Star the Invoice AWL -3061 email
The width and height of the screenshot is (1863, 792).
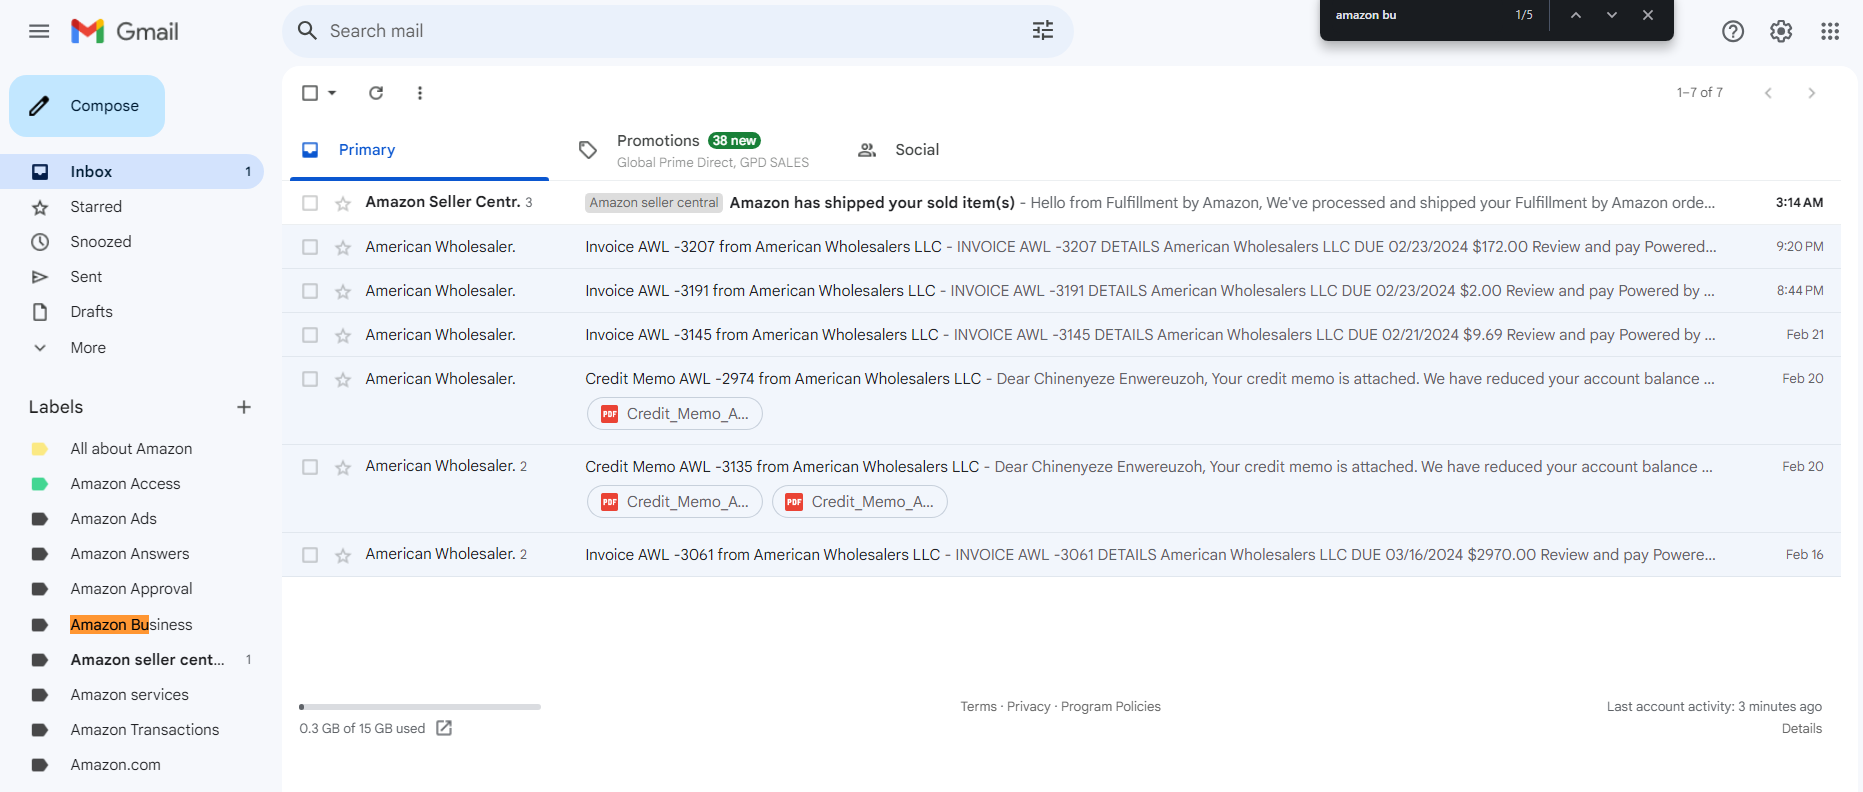pos(343,556)
